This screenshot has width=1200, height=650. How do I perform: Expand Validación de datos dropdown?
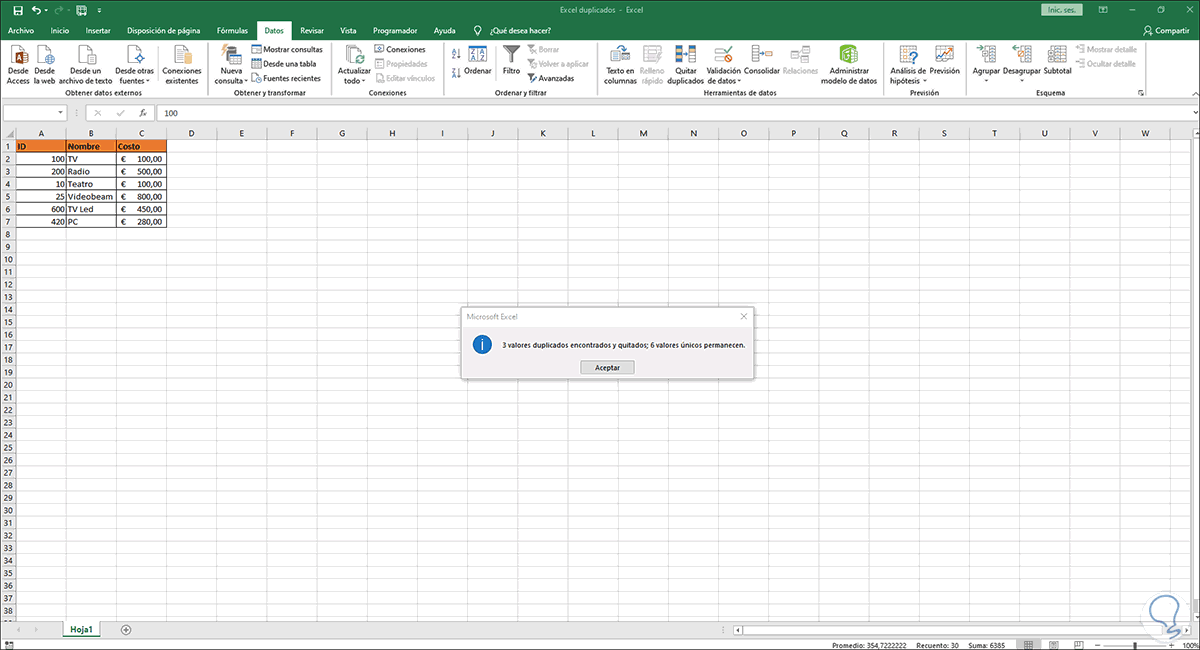tap(739, 81)
